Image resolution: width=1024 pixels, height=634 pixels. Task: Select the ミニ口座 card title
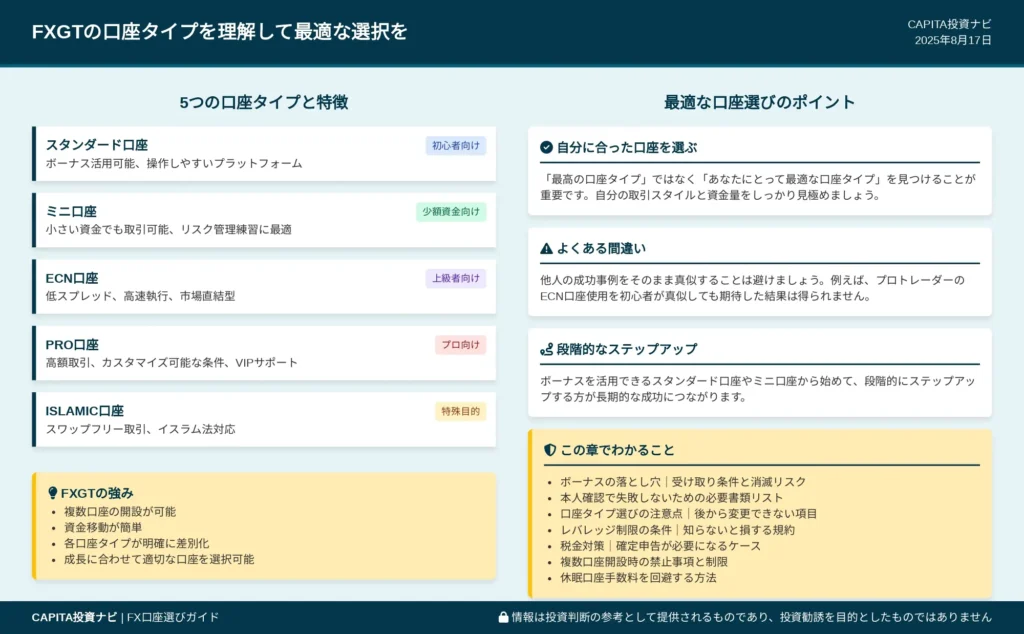coord(71,211)
